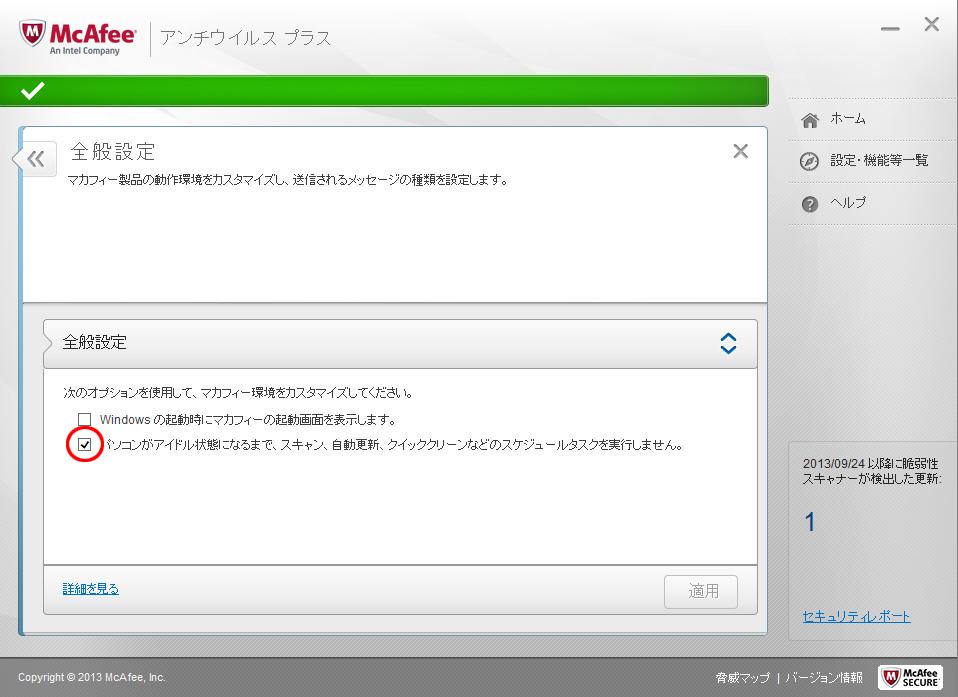
Task: Click the McAfee SECURE badge
Action: 910,677
